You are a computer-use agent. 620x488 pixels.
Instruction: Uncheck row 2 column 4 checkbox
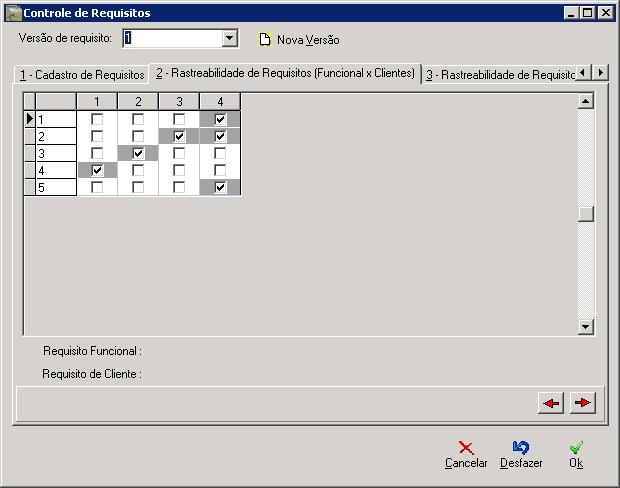tap(220, 136)
